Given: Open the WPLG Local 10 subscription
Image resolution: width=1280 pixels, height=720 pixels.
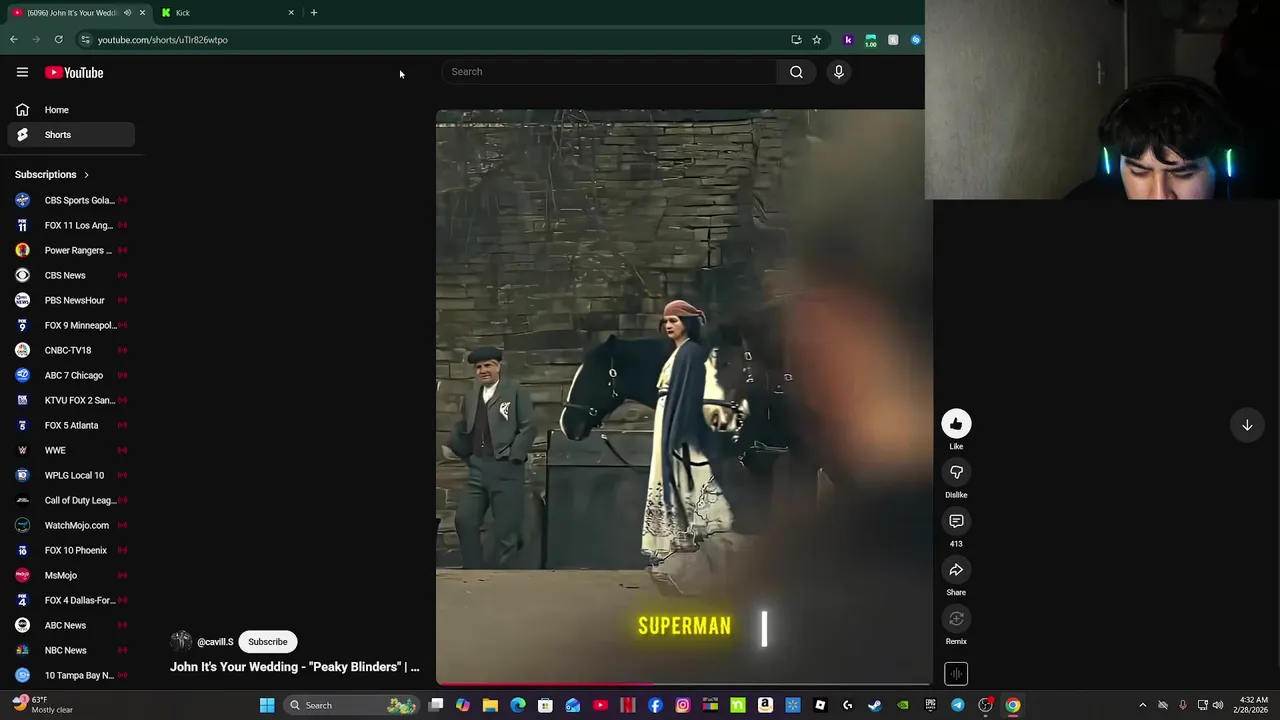Looking at the screenshot, I should click(x=71, y=475).
